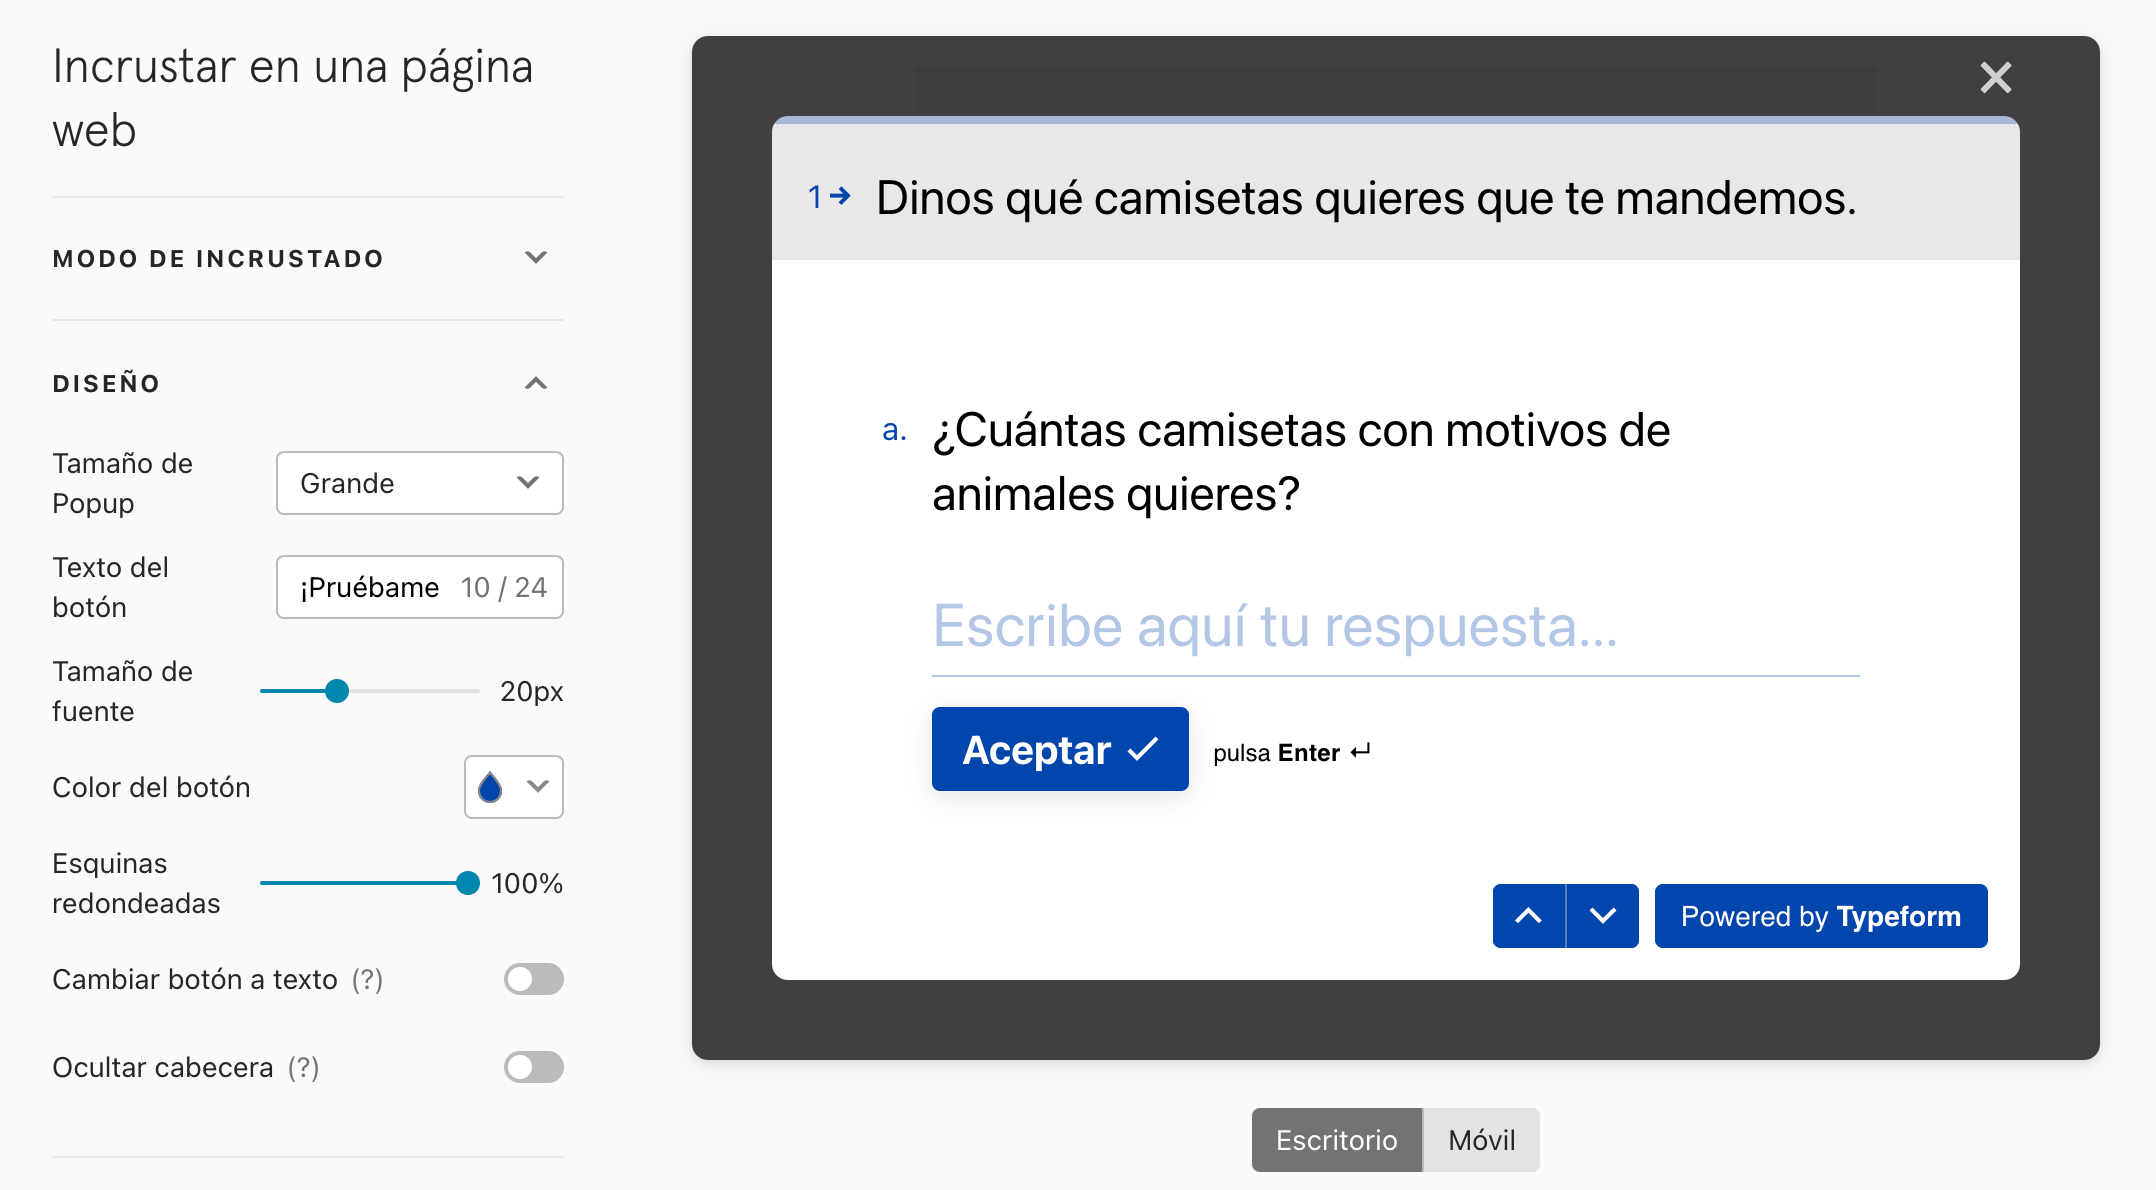This screenshot has height=1190, width=2156.
Task: Click the question heading Dinos qué camisetas
Action: coord(1366,198)
